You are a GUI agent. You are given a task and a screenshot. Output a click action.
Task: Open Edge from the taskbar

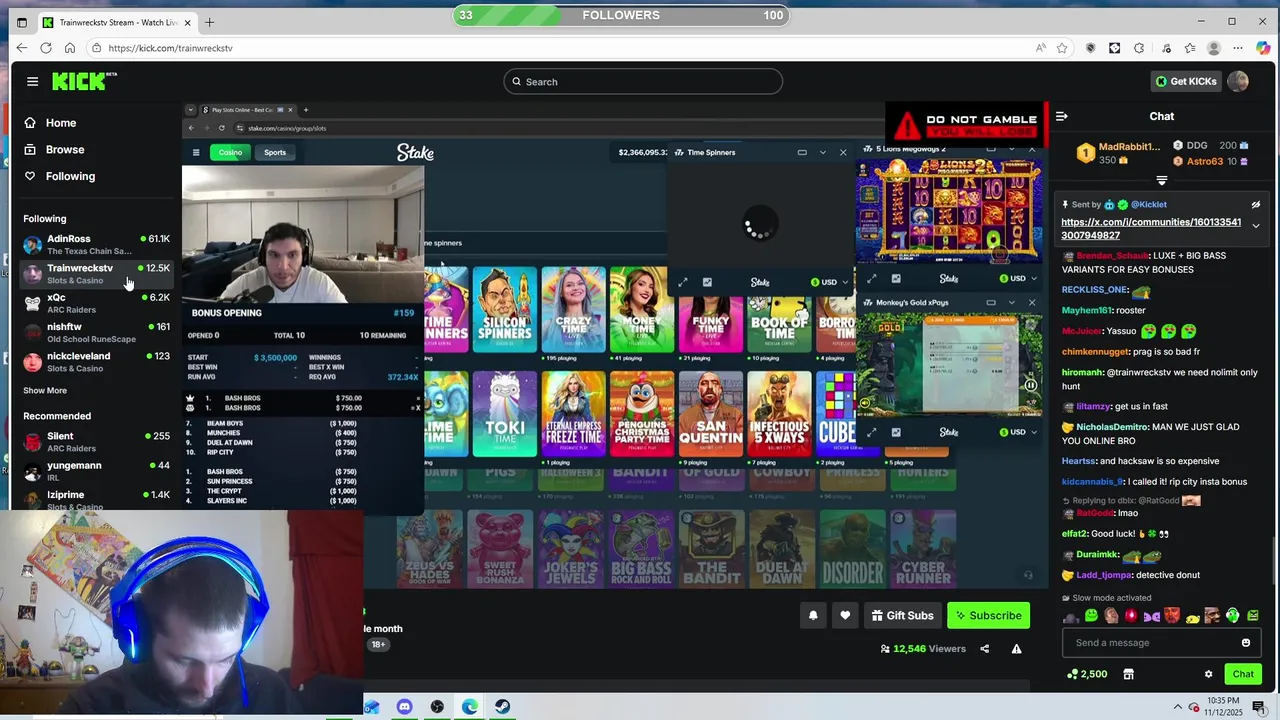coord(469,707)
